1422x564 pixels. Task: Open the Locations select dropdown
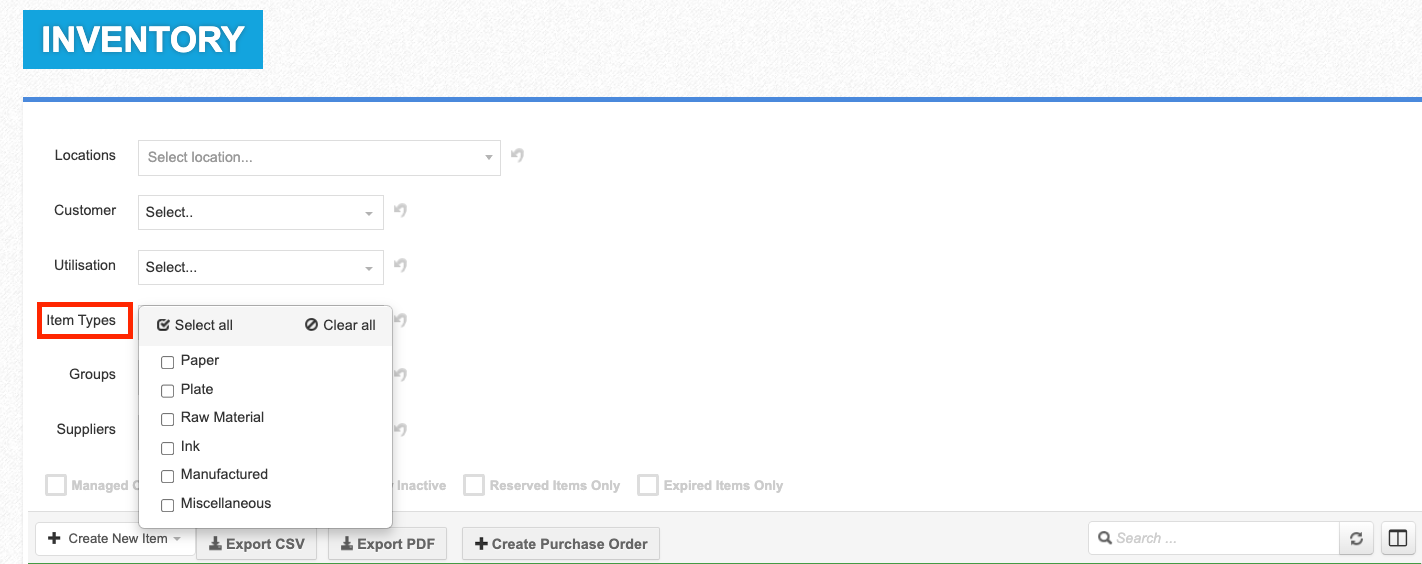[x=319, y=157]
